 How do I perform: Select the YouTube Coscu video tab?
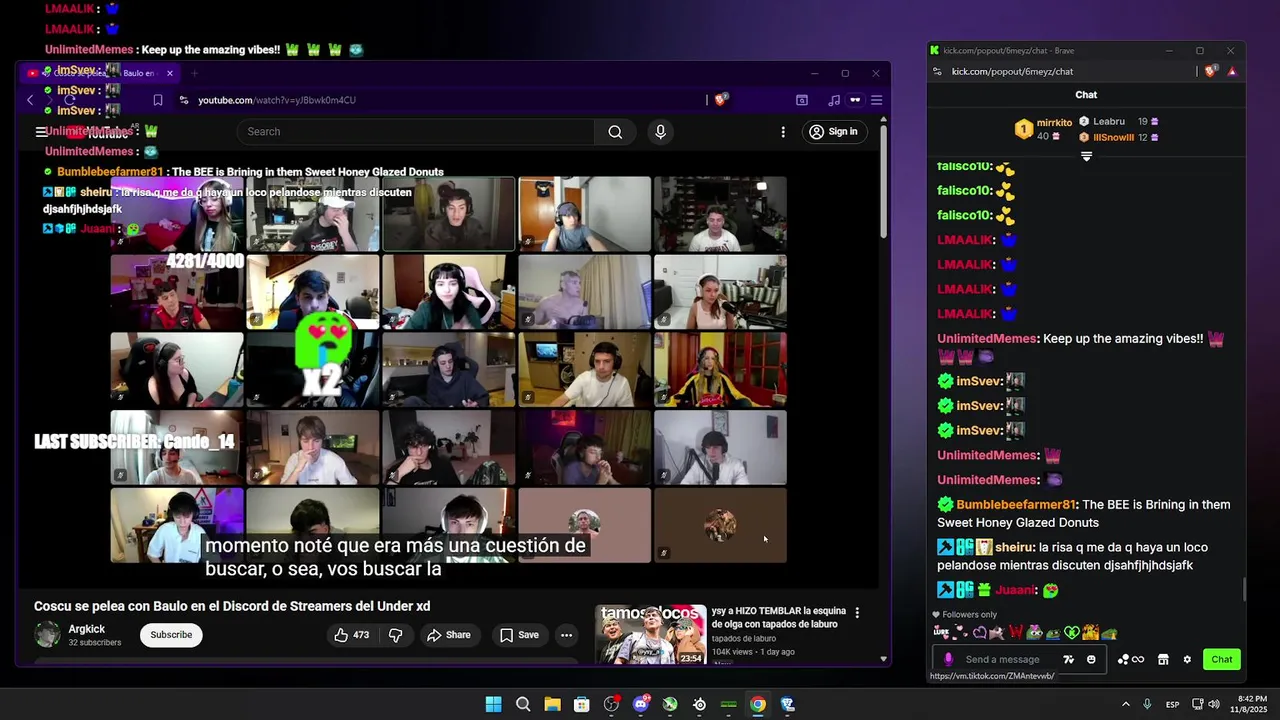(x=100, y=73)
